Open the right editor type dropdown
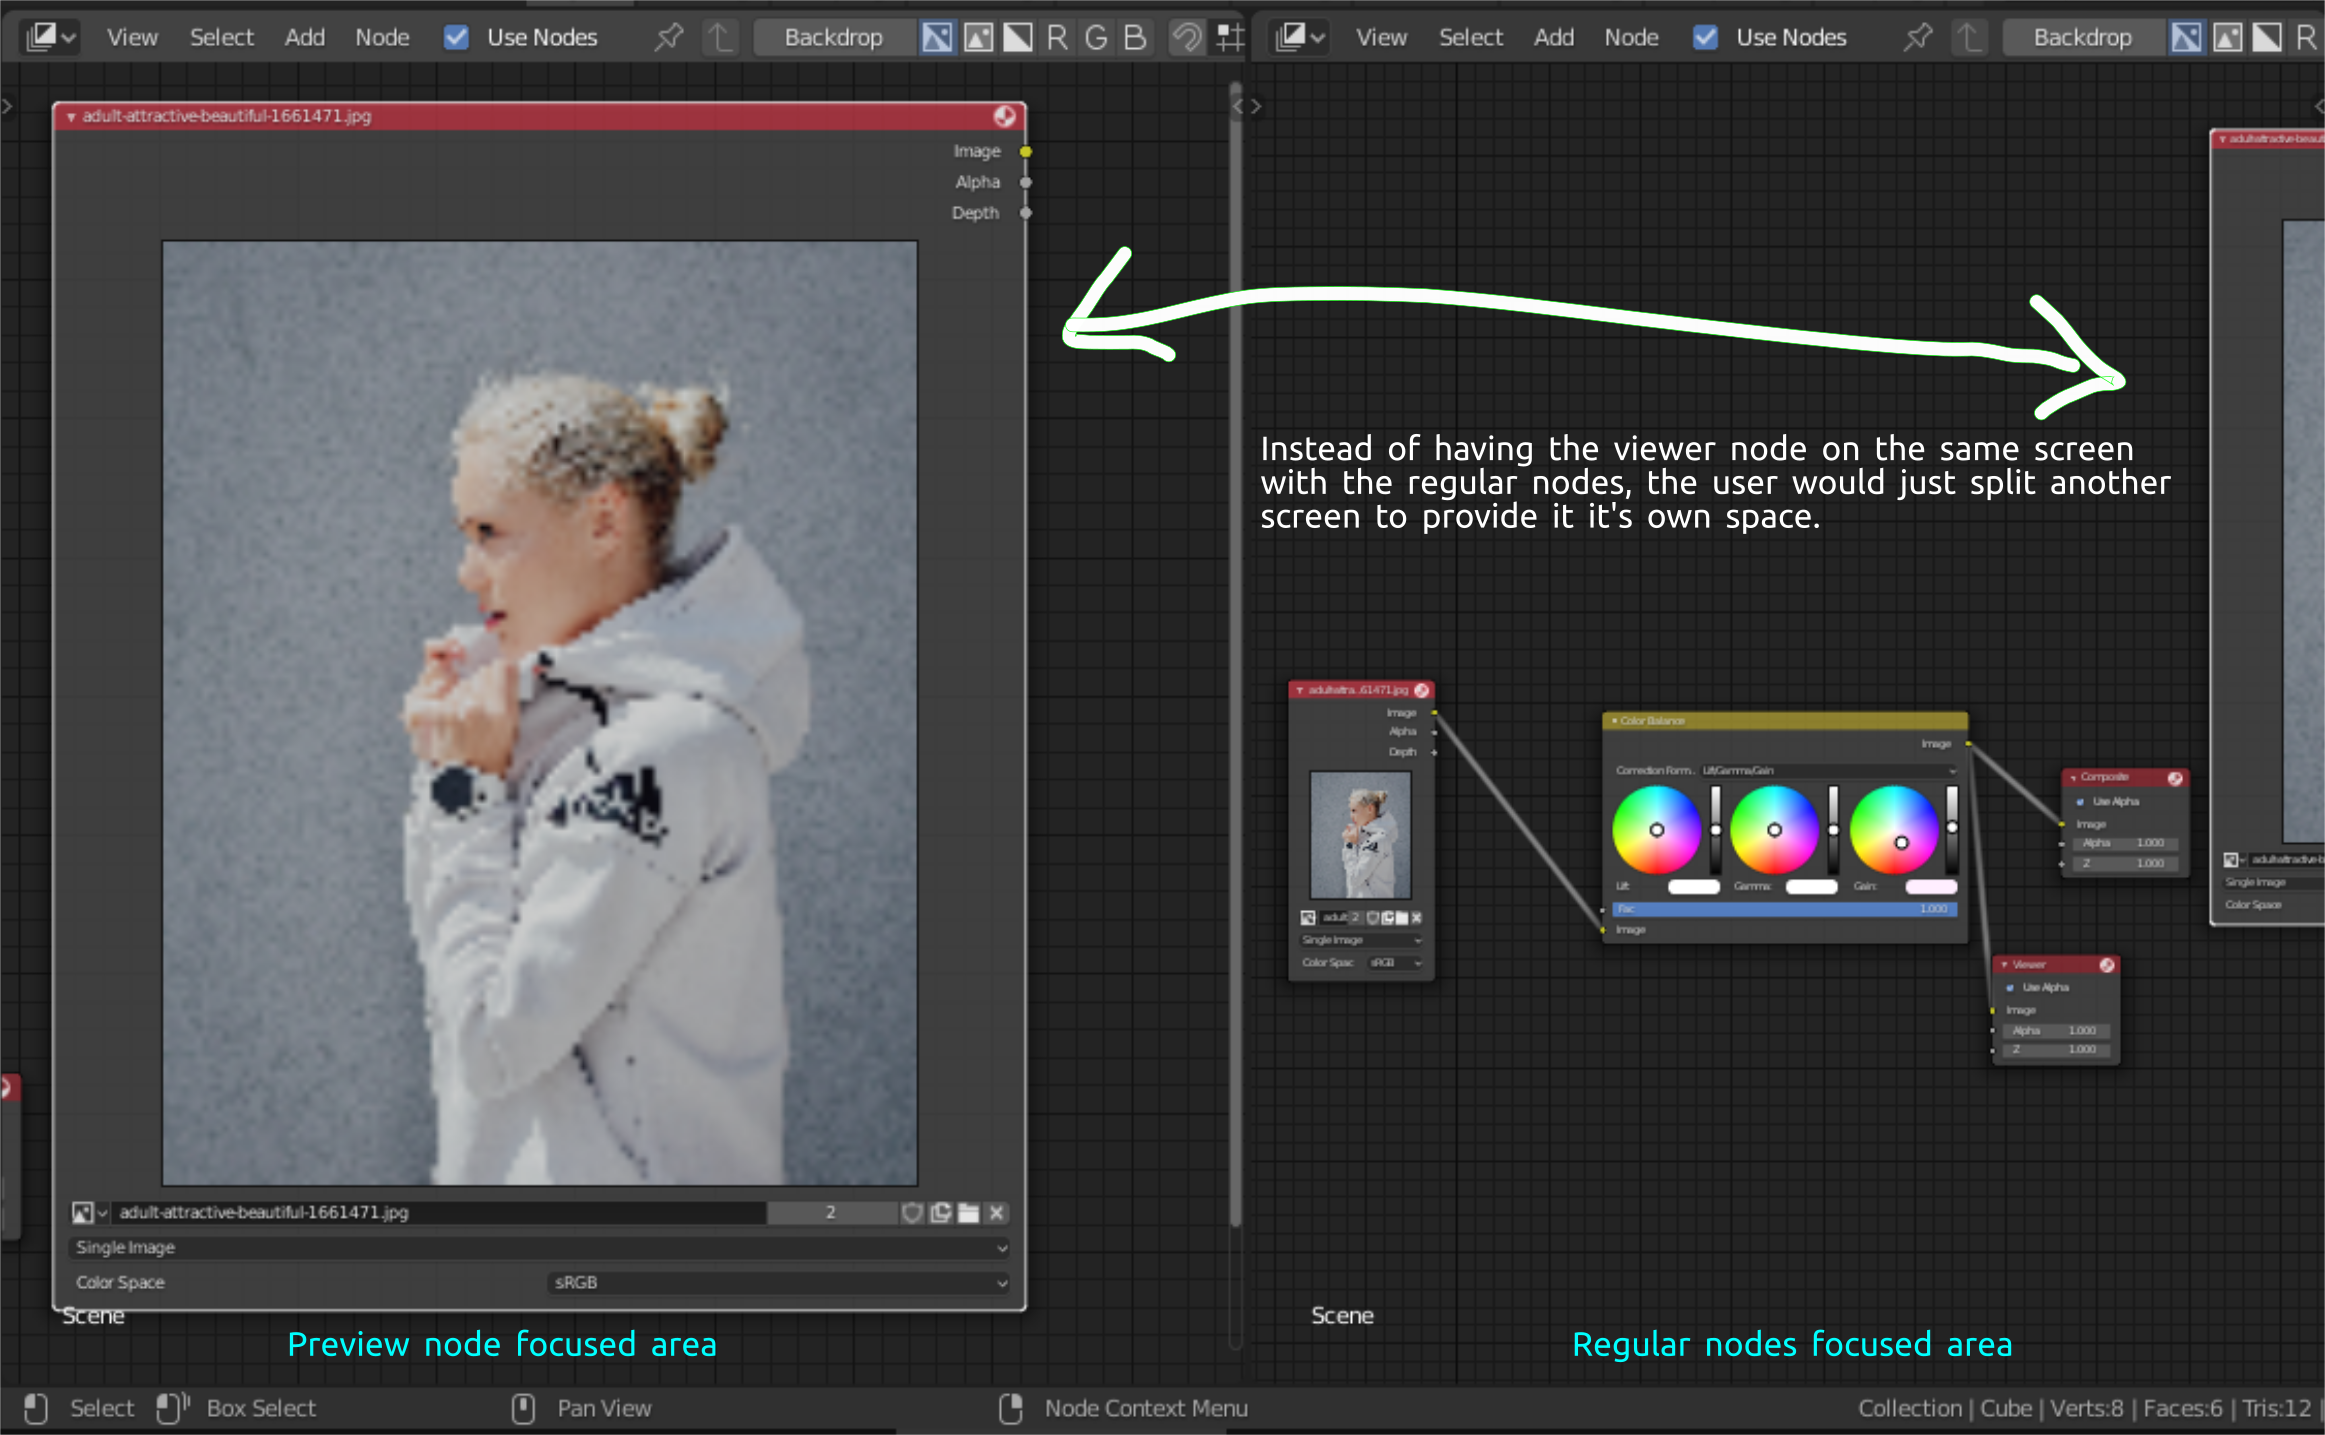The width and height of the screenshot is (2325, 1435). pos(1299,37)
